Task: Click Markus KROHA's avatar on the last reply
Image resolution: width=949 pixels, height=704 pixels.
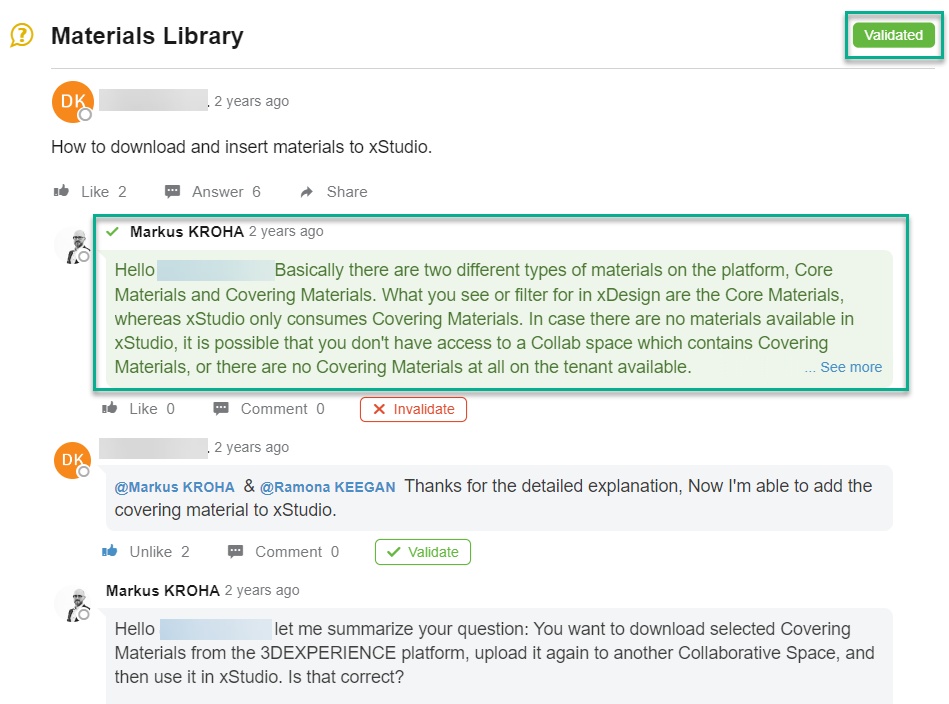Action: (x=73, y=605)
